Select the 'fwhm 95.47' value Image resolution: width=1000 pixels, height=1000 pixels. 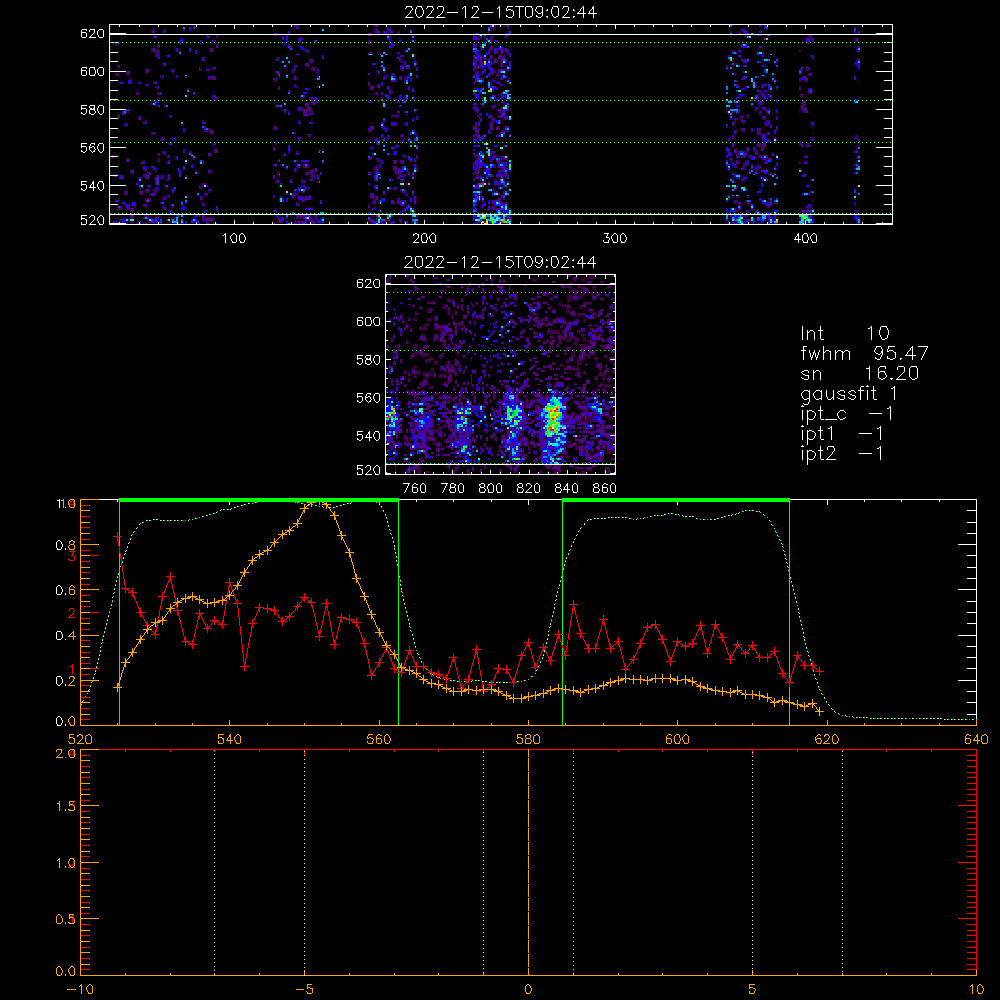[x=864, y=353]
